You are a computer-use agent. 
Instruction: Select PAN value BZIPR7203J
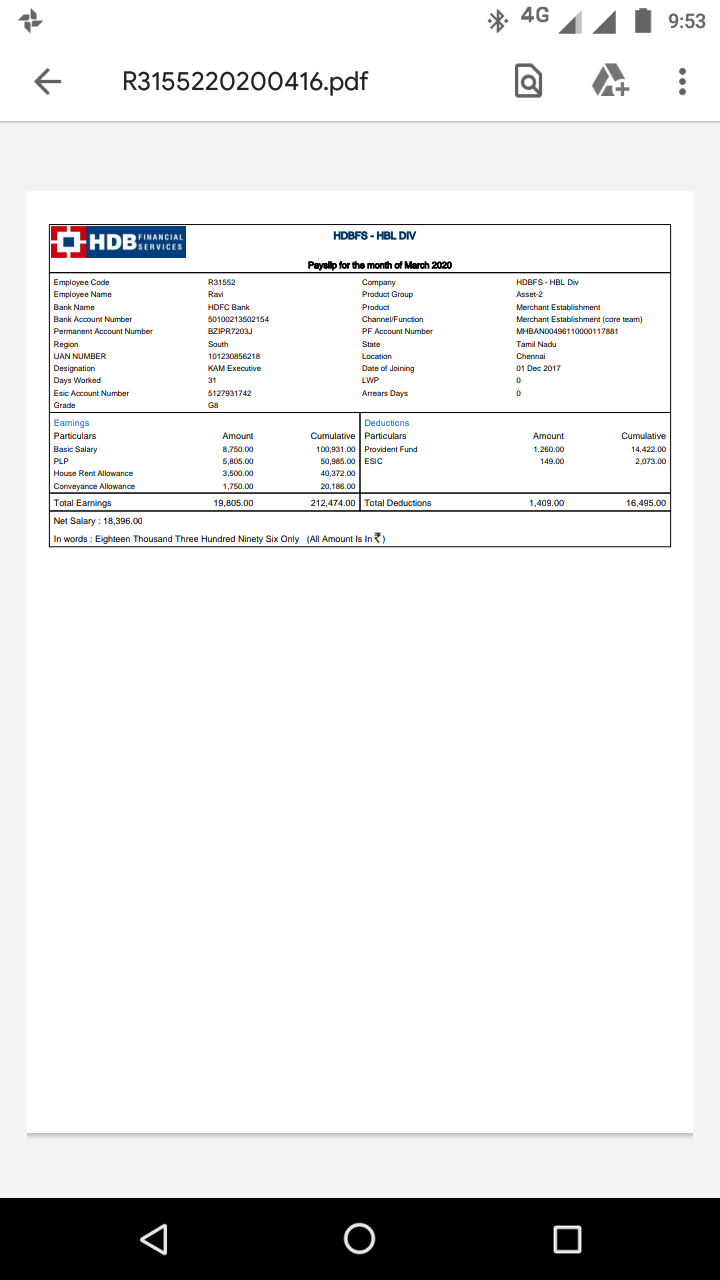click(230, 331)
